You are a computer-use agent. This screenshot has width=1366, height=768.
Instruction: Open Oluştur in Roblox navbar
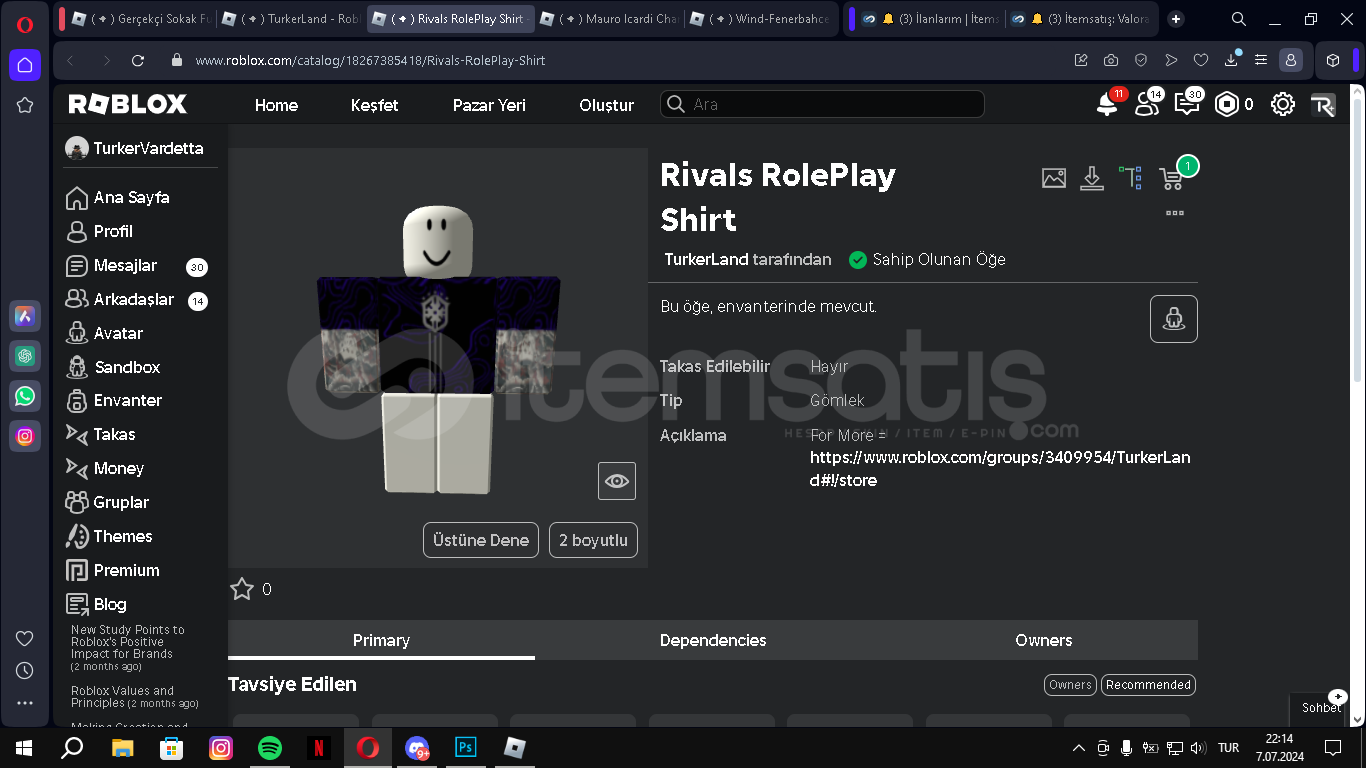coord(606,105)
